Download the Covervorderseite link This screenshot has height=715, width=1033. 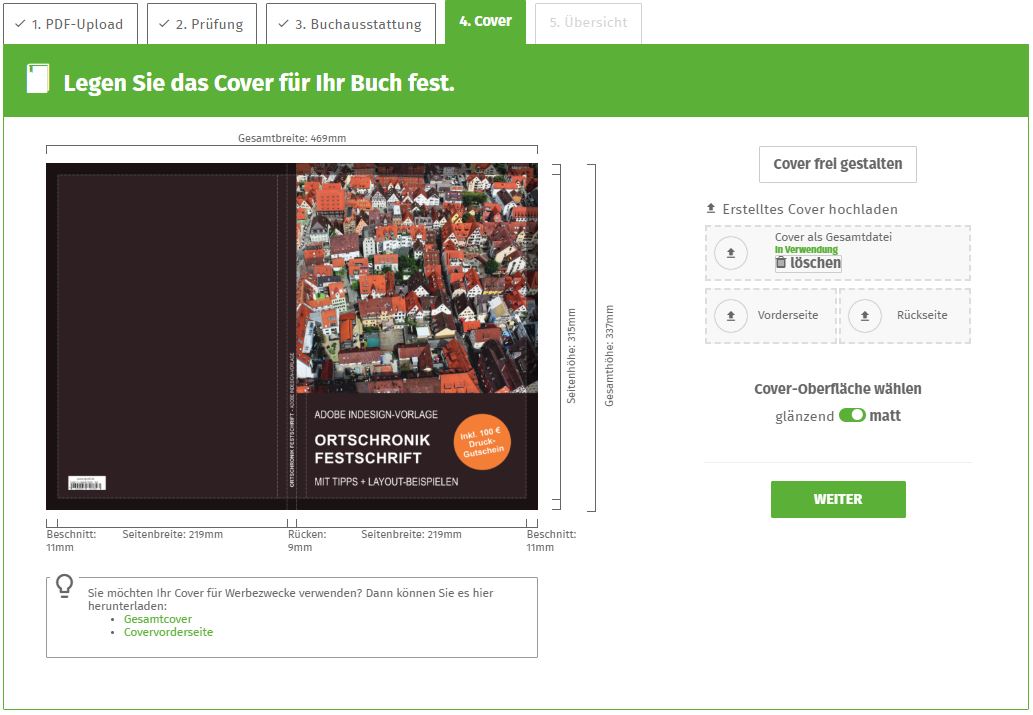tap(169, 632)
